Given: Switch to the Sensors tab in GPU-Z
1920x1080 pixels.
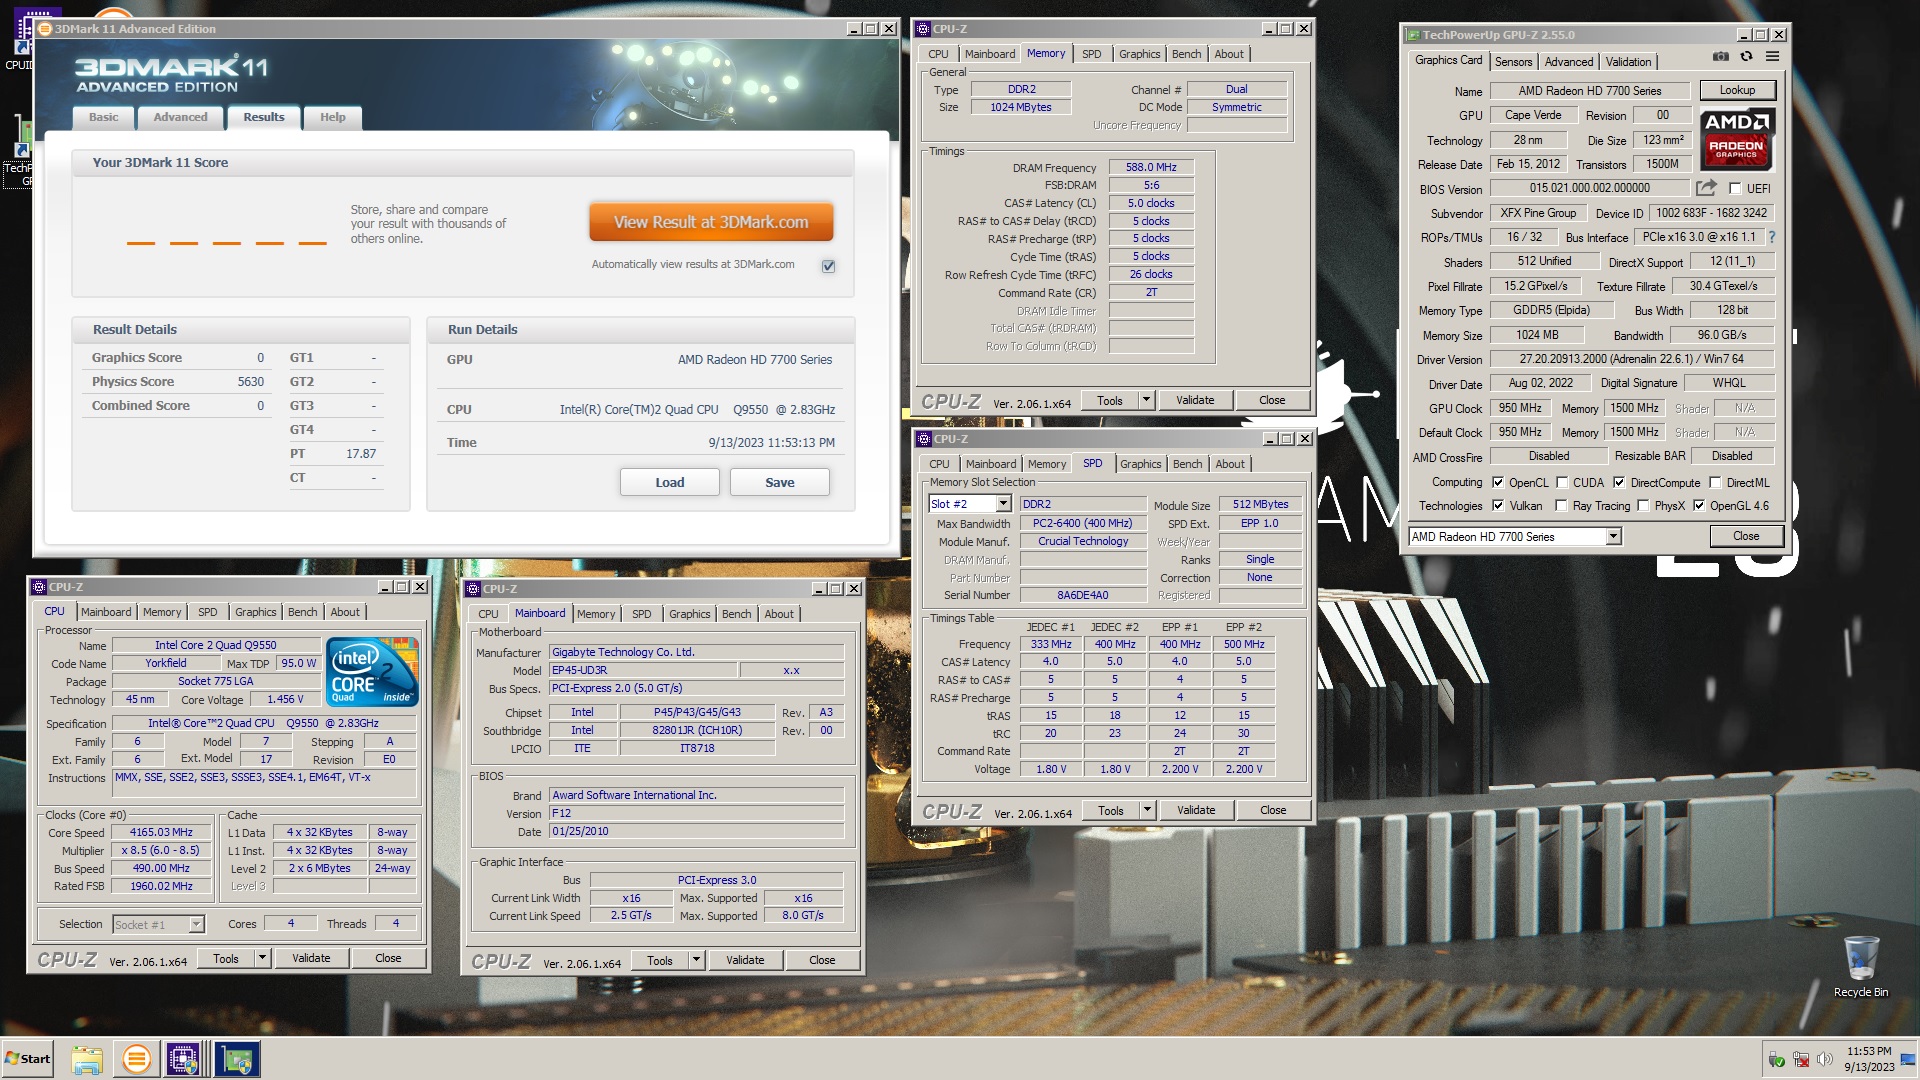Looking at the screenshot, I should point(1513,62).
